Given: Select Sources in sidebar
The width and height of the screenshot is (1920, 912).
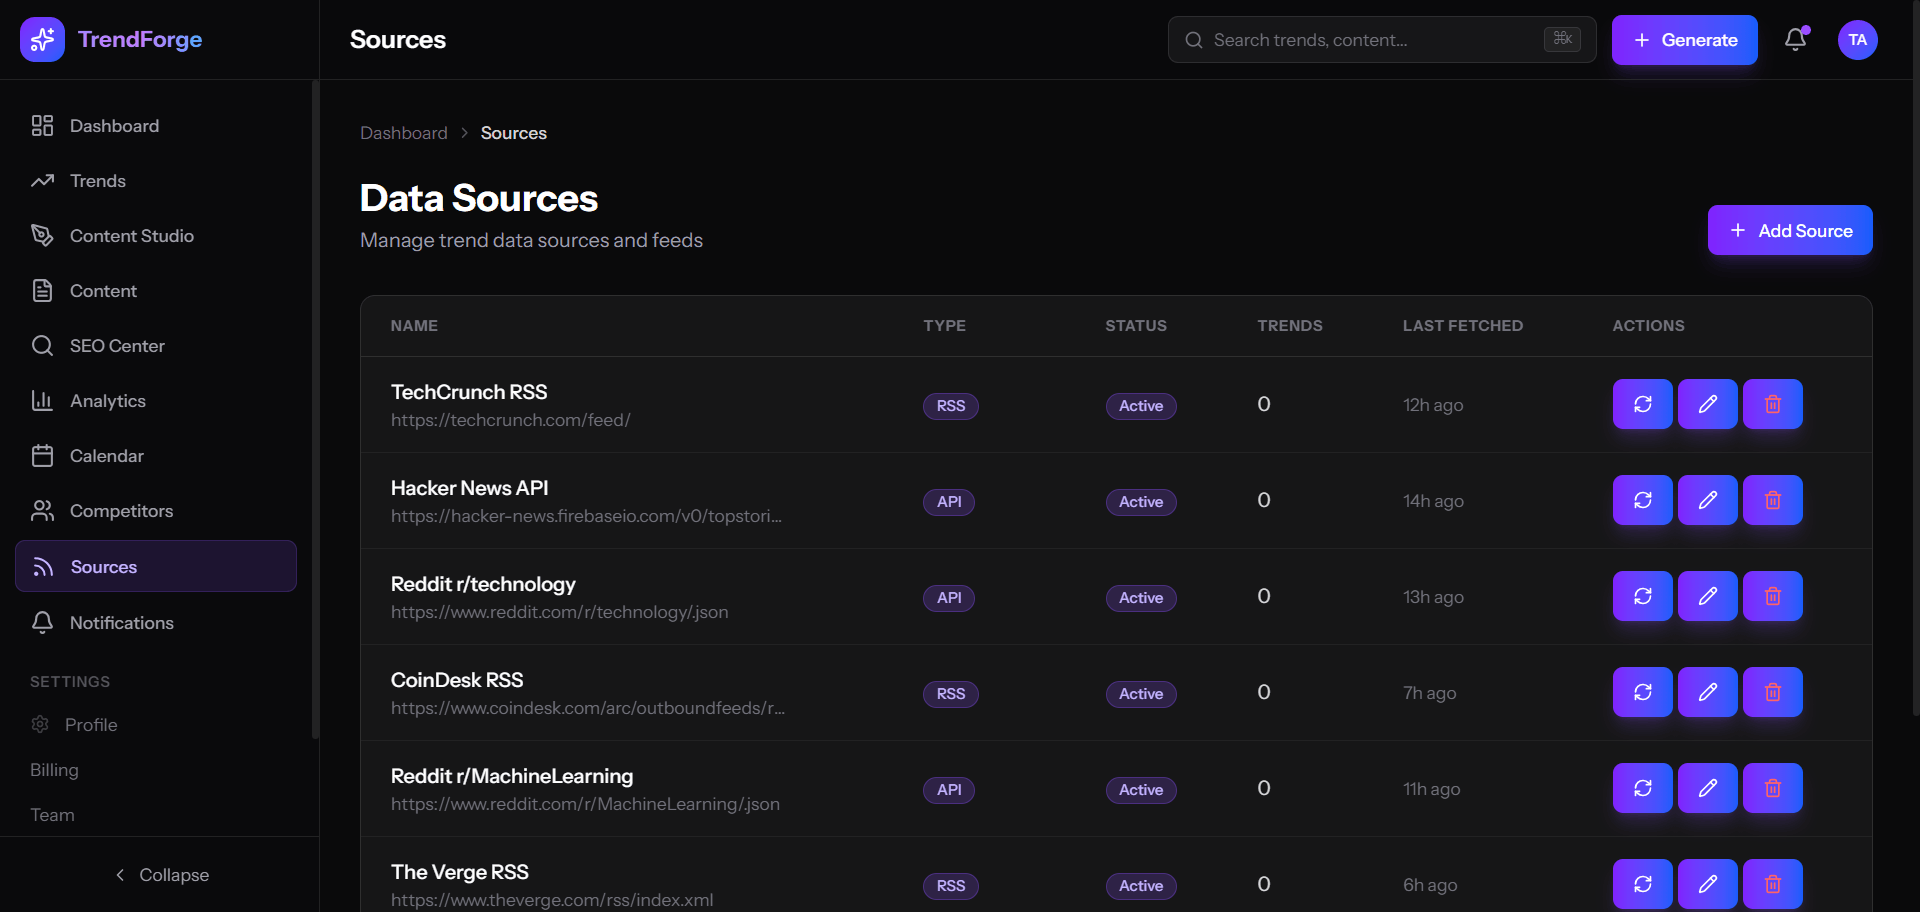Looking at the screenshot, I should click(x=156, y=566).
